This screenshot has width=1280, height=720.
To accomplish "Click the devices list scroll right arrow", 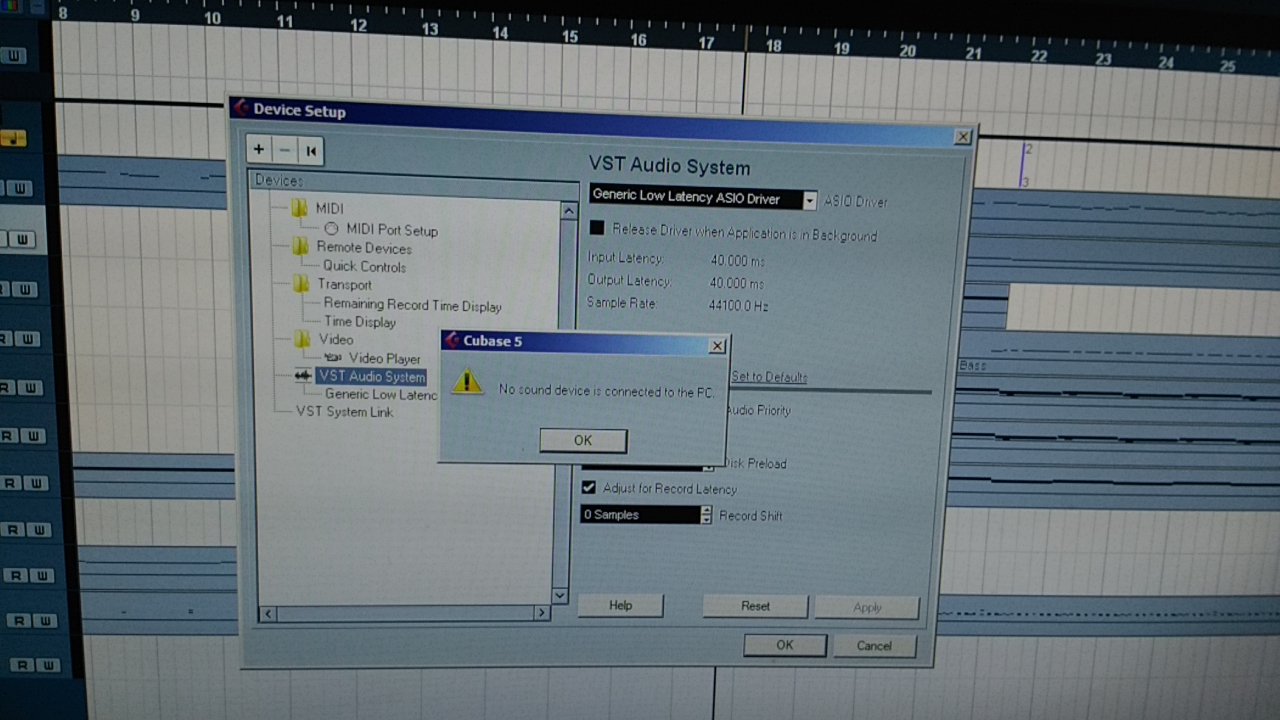I will (x=542, y=613).
